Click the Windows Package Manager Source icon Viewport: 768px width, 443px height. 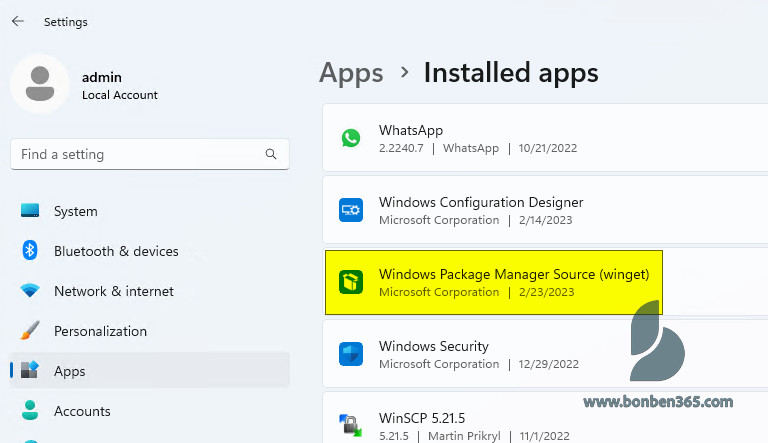tap(351, 282)
